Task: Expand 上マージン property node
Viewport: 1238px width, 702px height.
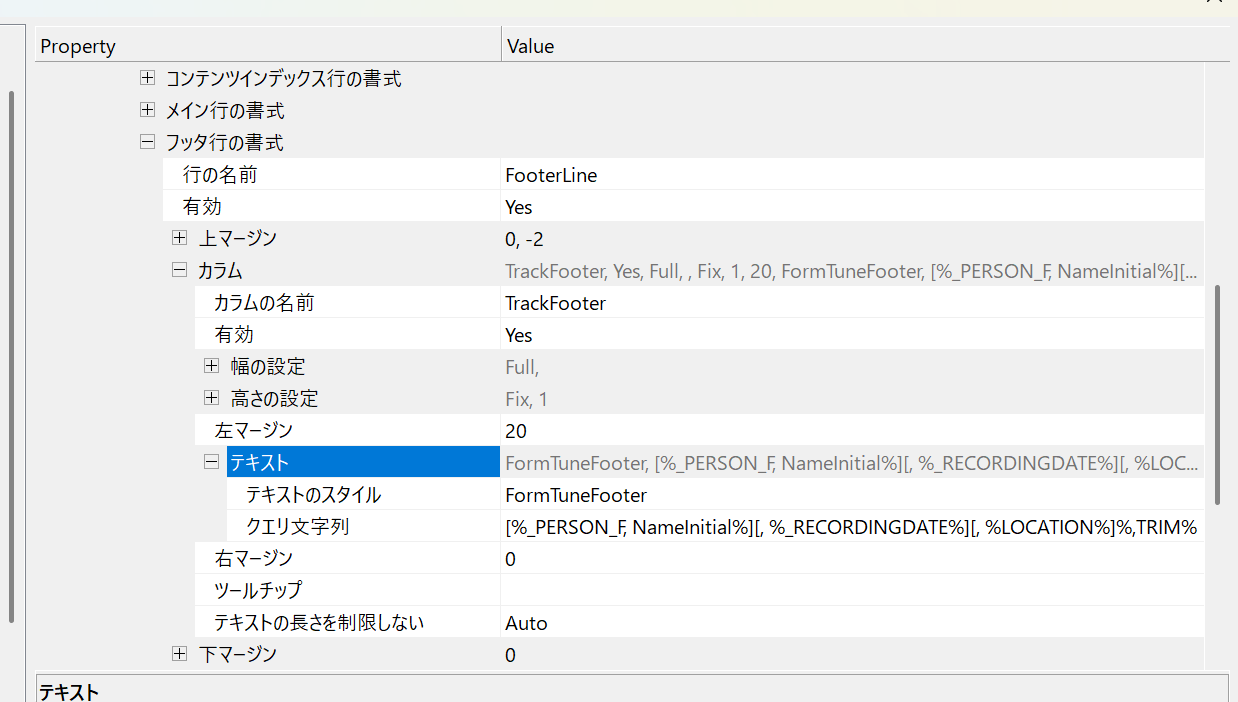Action: 179,238
